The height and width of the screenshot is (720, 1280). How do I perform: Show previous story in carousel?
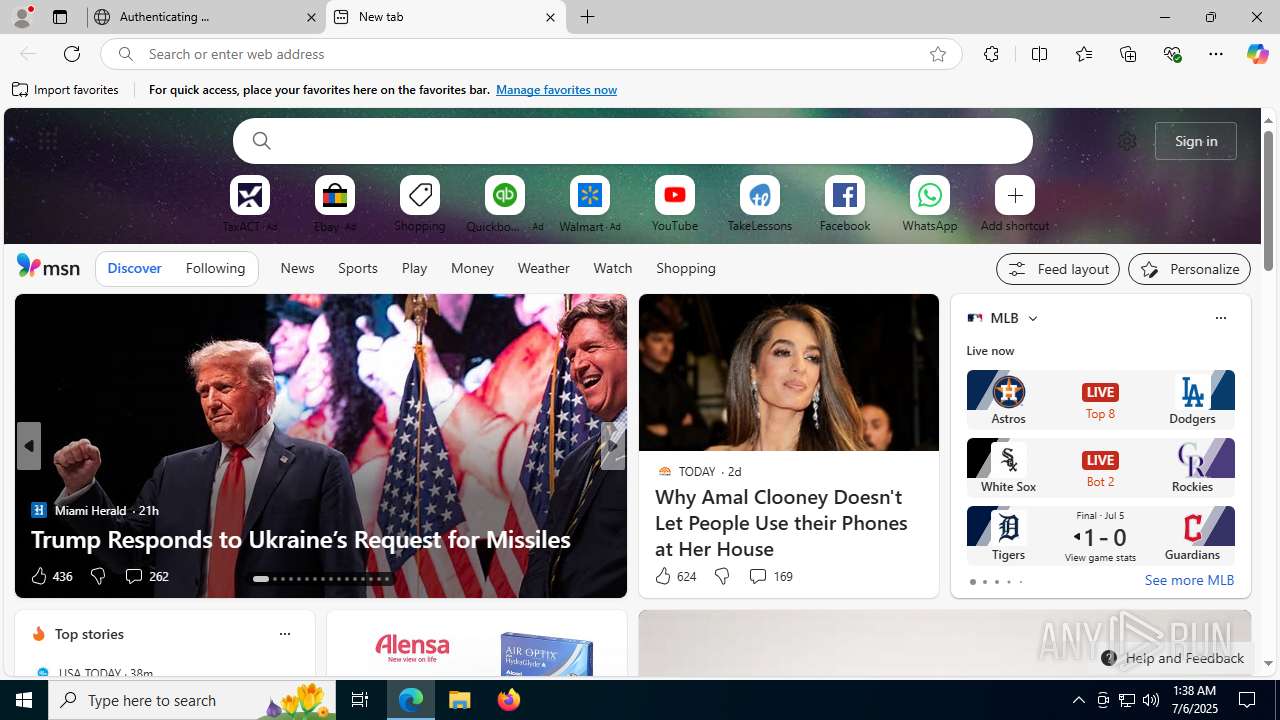click(28, 446)
